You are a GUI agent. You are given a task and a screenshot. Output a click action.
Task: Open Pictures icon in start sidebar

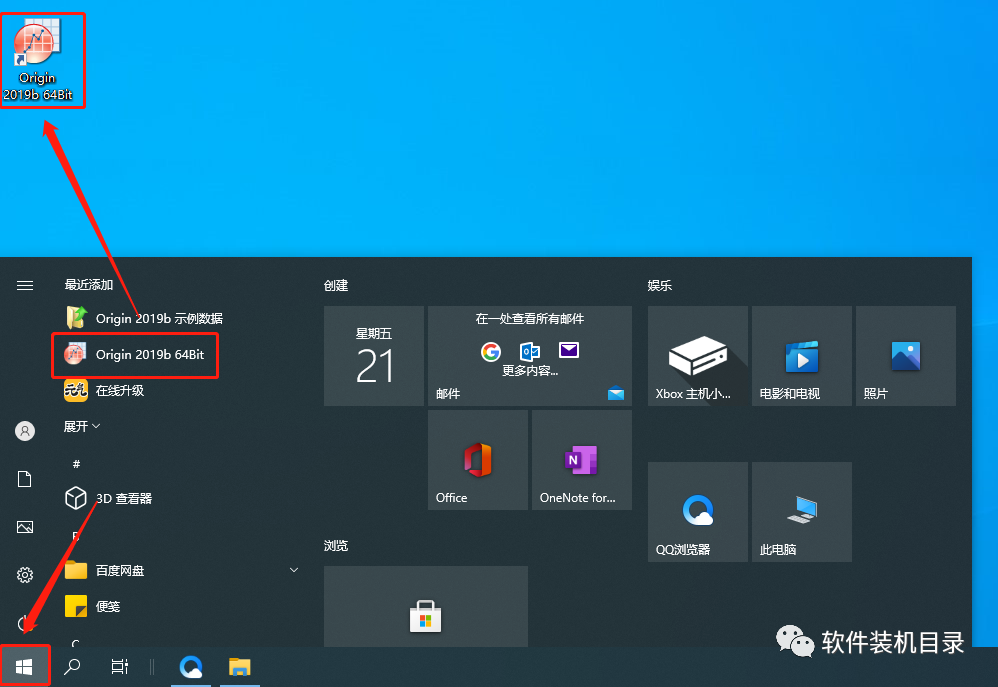pyautogui.click(x=25, y=527)
